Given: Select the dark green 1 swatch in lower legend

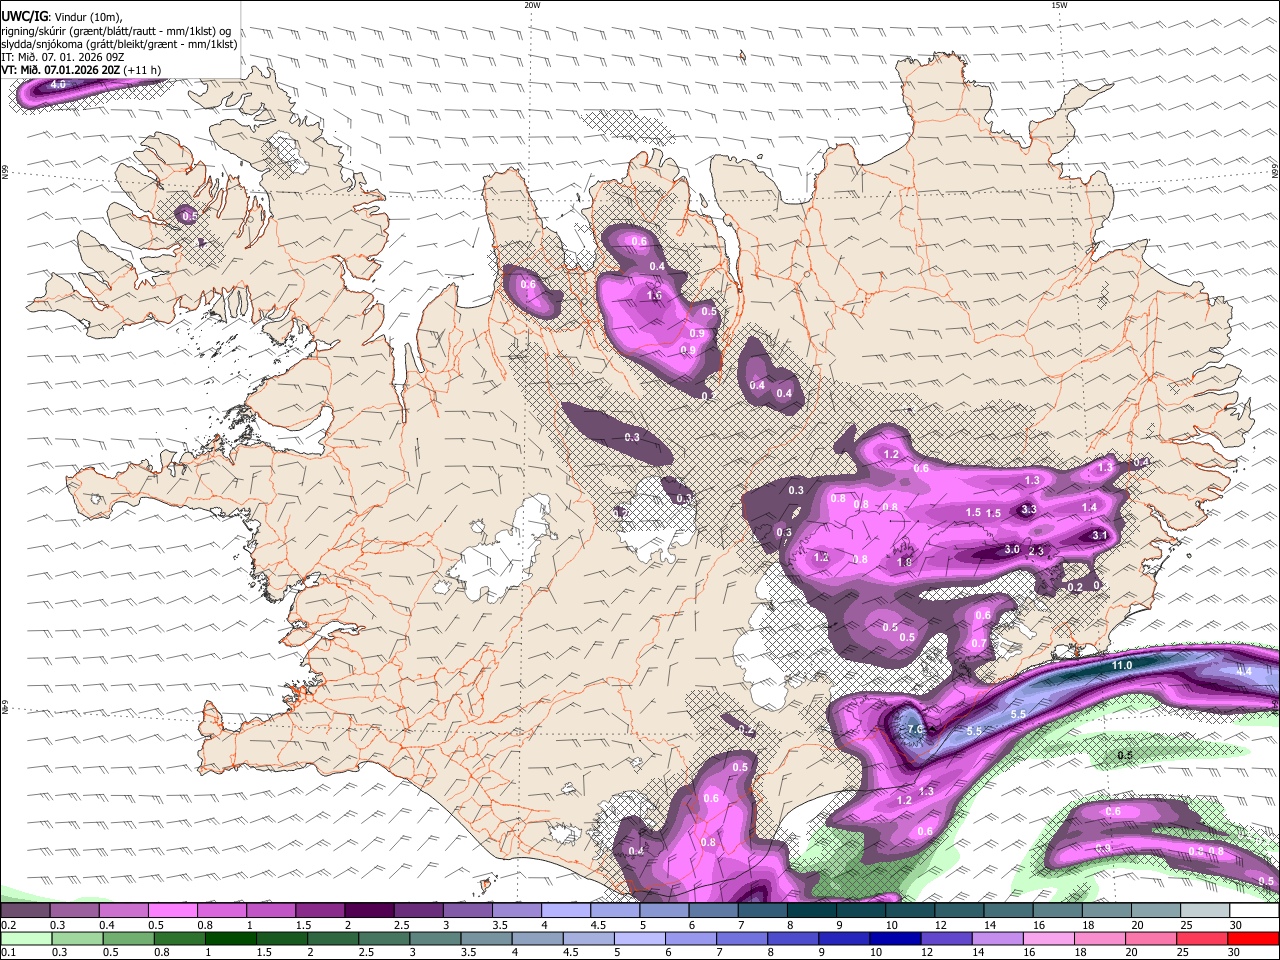Looking at the screenshot, I should [231, 939].
